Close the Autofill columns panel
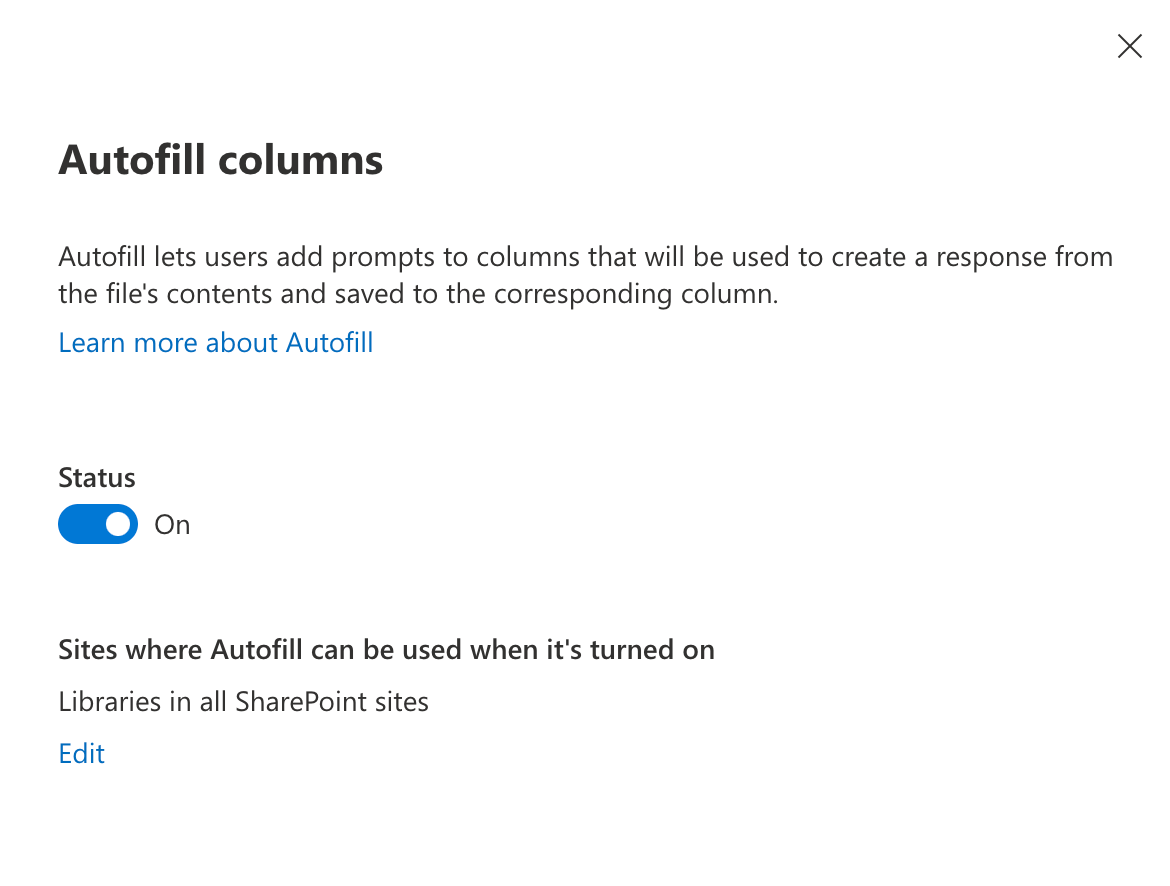The width and height of the screenshot is (1170, 886). [x=1129, y=46]
